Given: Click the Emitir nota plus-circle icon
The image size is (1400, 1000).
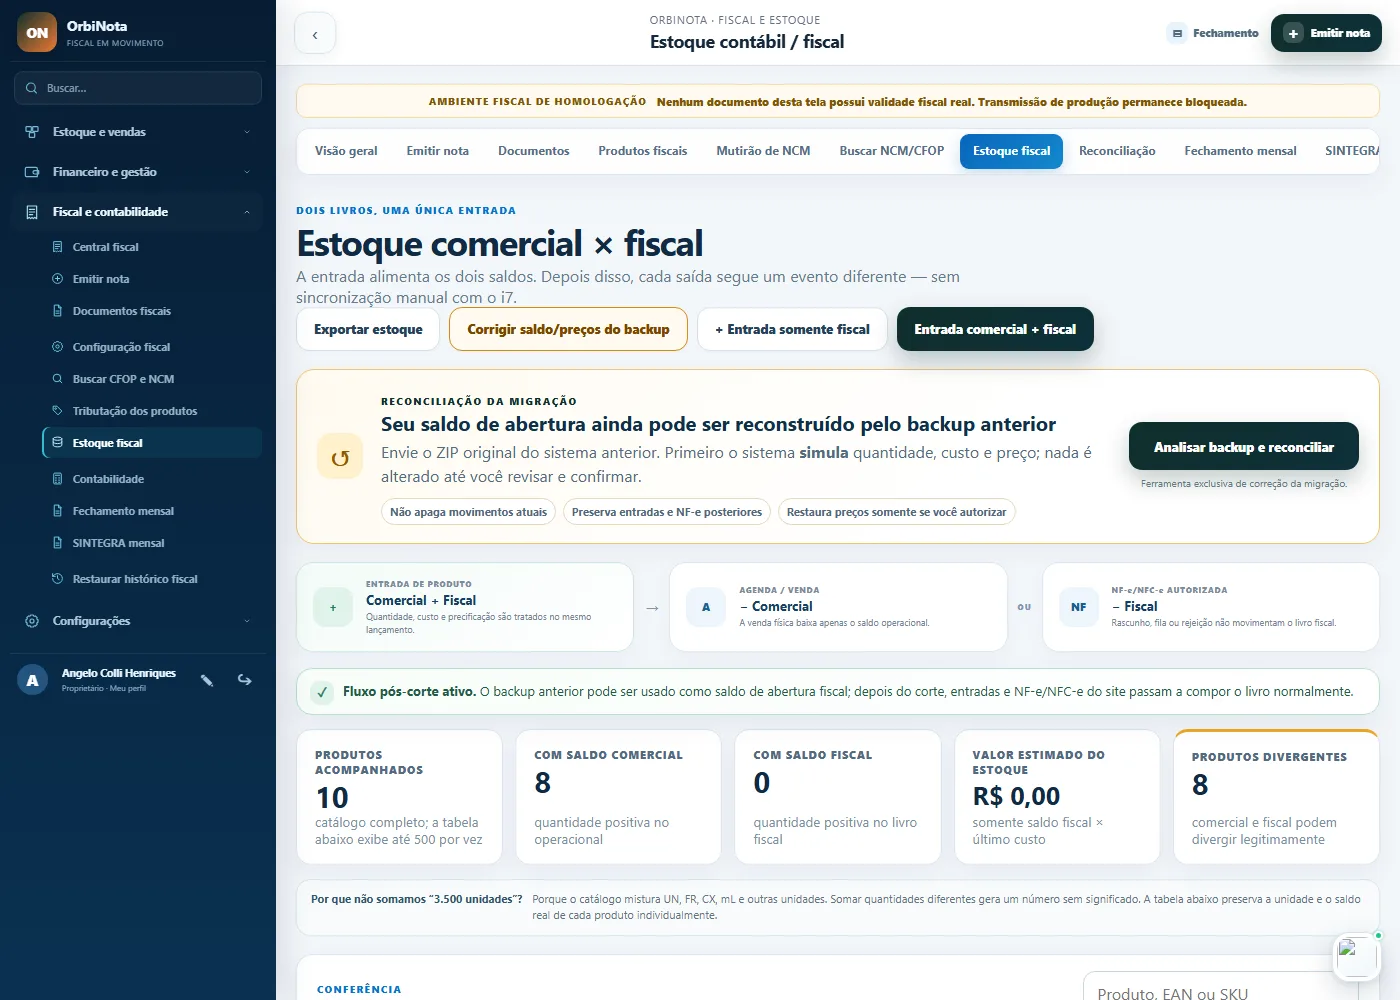Looking at the screenshot, I should point(58,279).
